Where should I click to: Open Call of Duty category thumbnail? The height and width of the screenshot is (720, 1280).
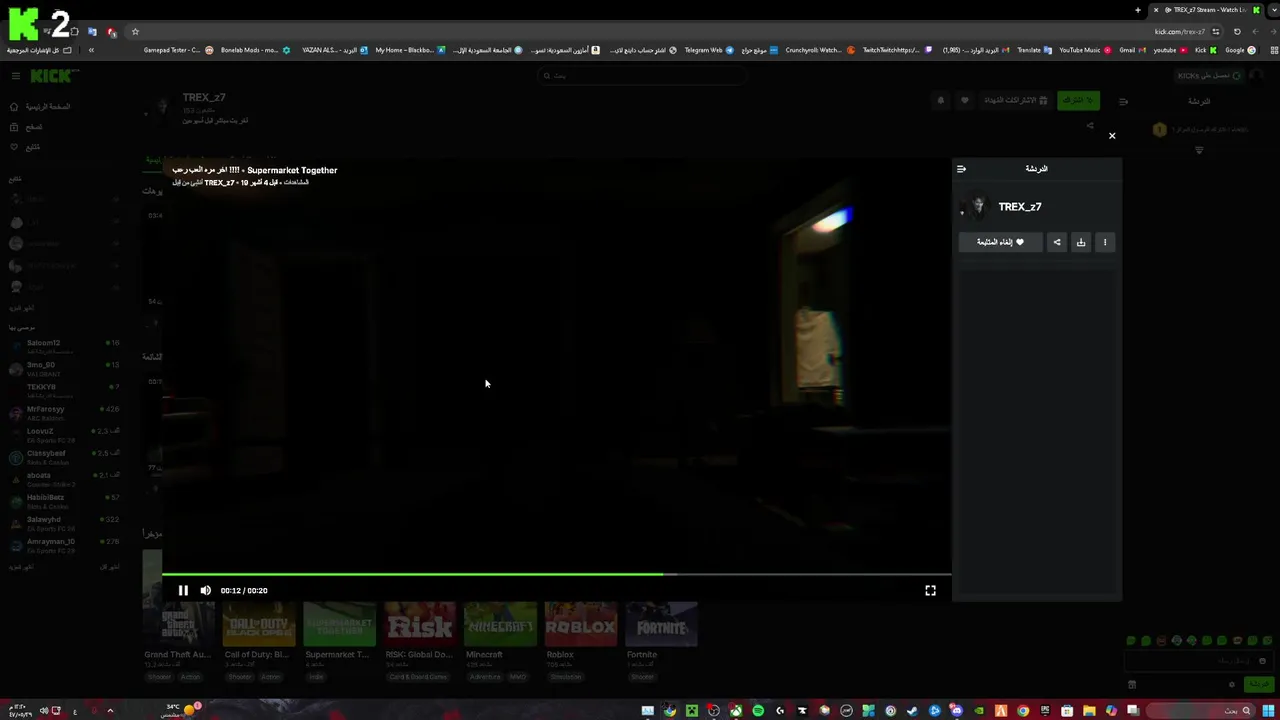click(259, 625)
